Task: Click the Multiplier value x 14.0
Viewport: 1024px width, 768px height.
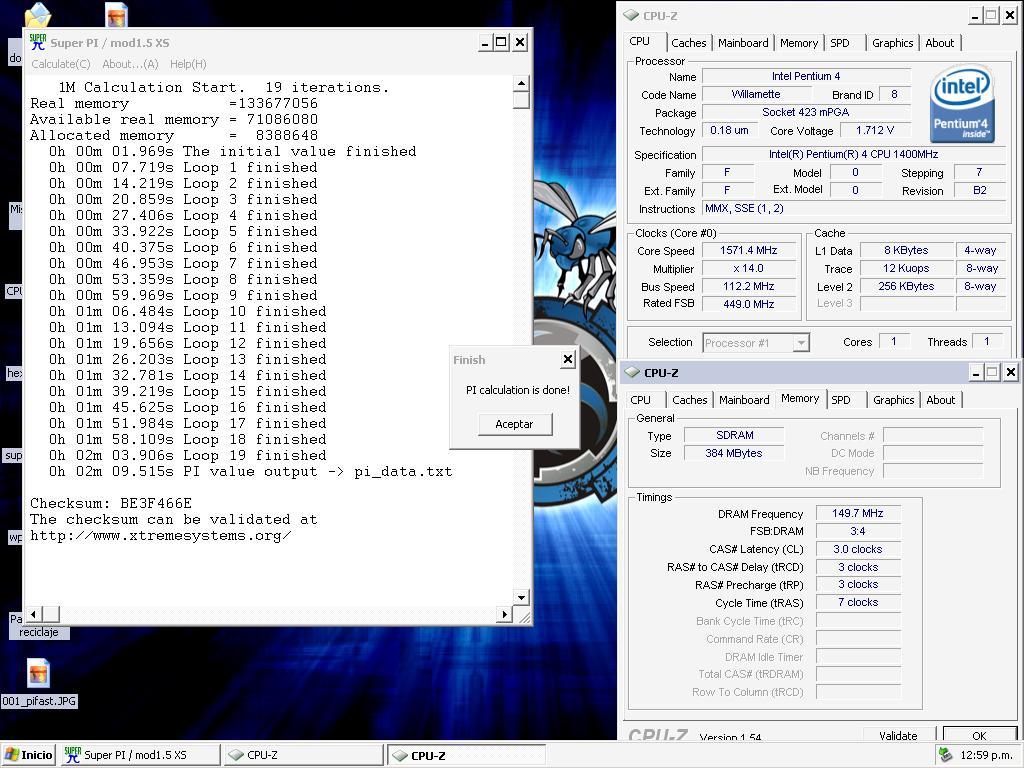Action: (x=748, y=268)
